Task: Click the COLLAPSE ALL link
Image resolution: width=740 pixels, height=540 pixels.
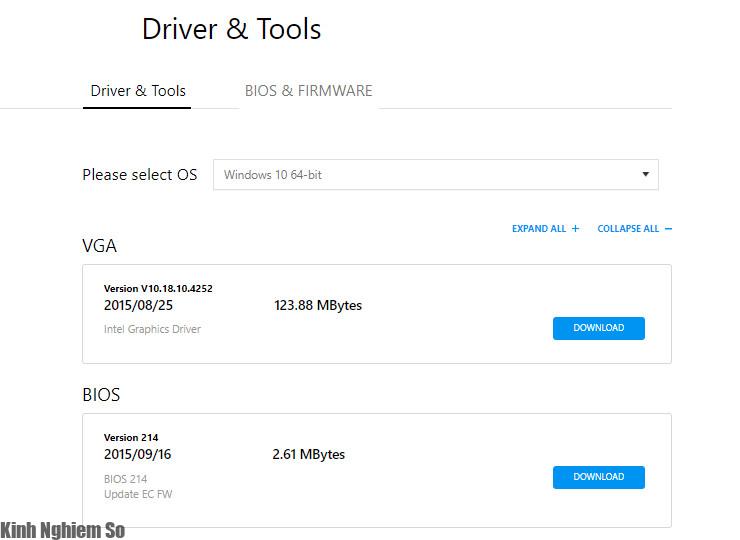Action: click(x=634, y=228)
